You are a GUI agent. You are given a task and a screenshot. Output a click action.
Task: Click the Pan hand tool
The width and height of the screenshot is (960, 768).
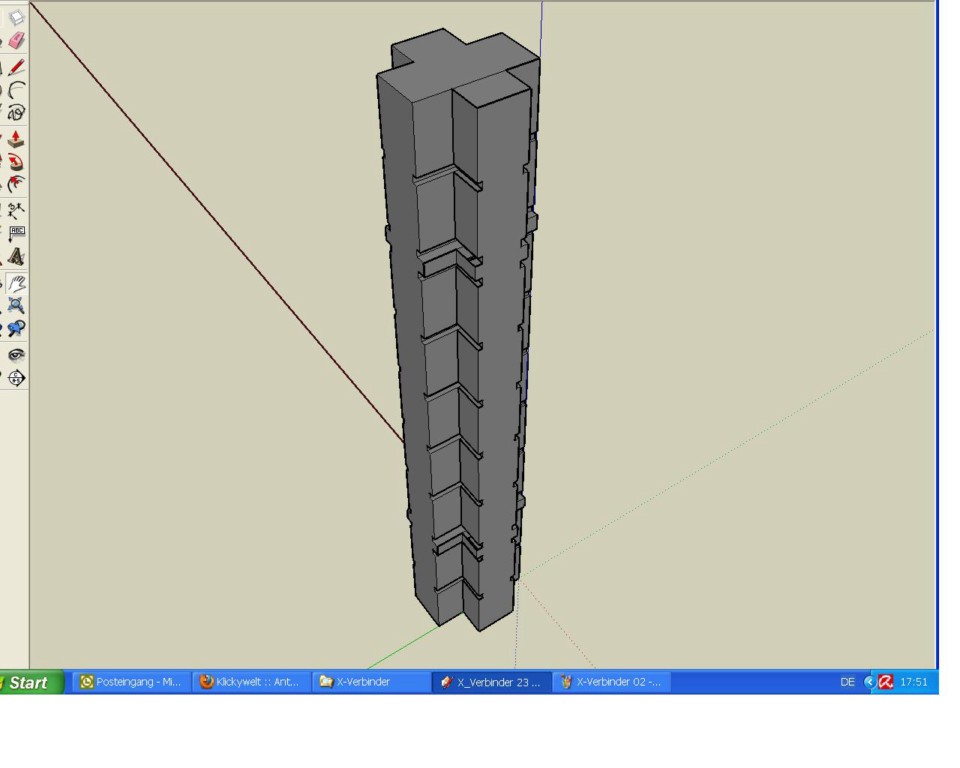16,284
